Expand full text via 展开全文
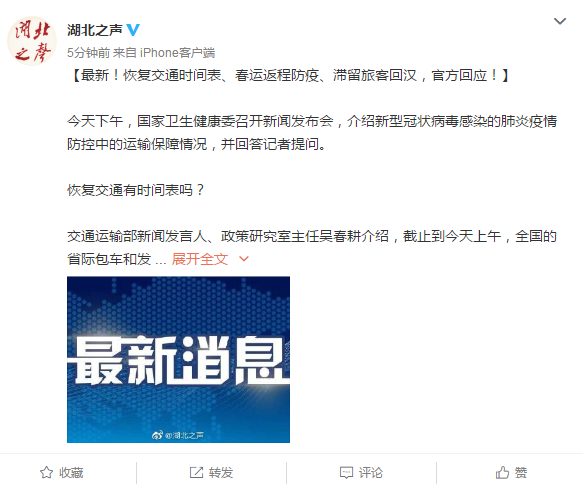Viewport: 583px width, 491px height. [x=200, y=259]
